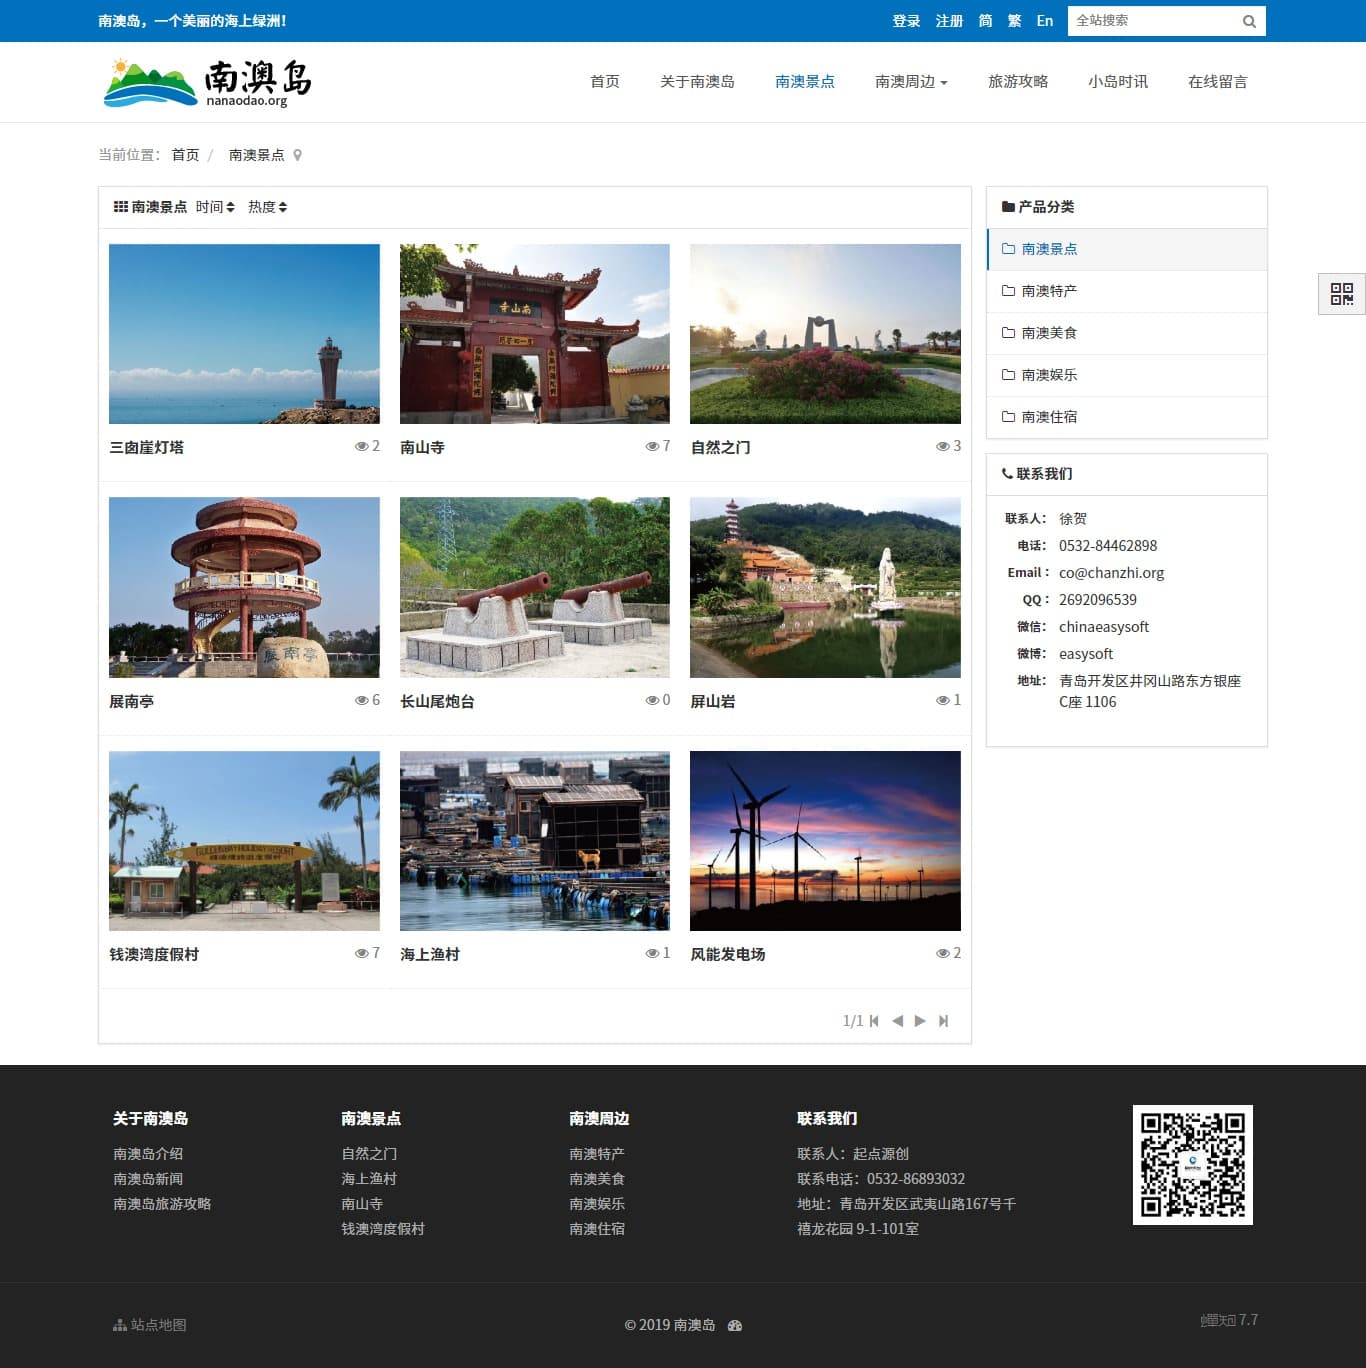The height and width of the screenshot is (1368, 1366).
Task: Open 站点地图 sitemap link
Action: (x=150, y=1325)
